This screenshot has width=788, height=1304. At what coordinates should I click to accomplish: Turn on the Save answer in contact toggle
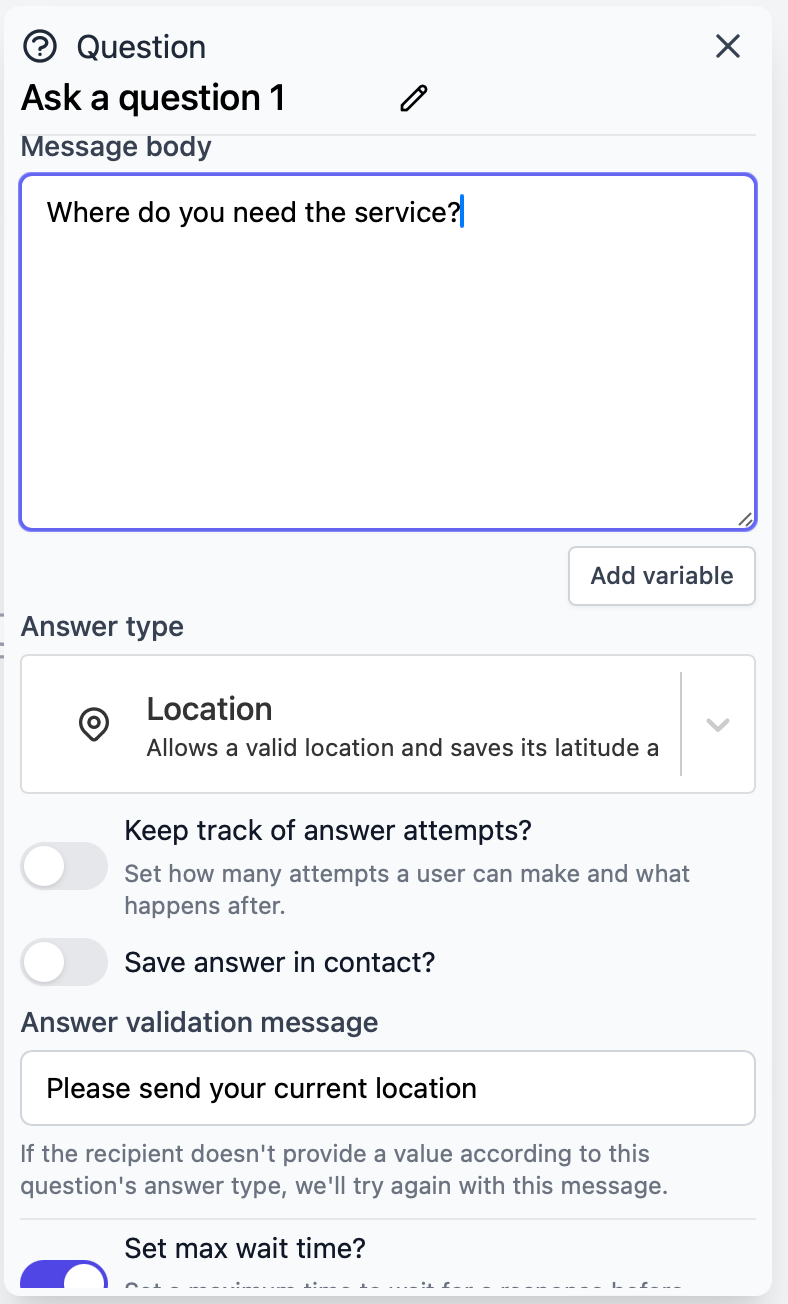64,961
